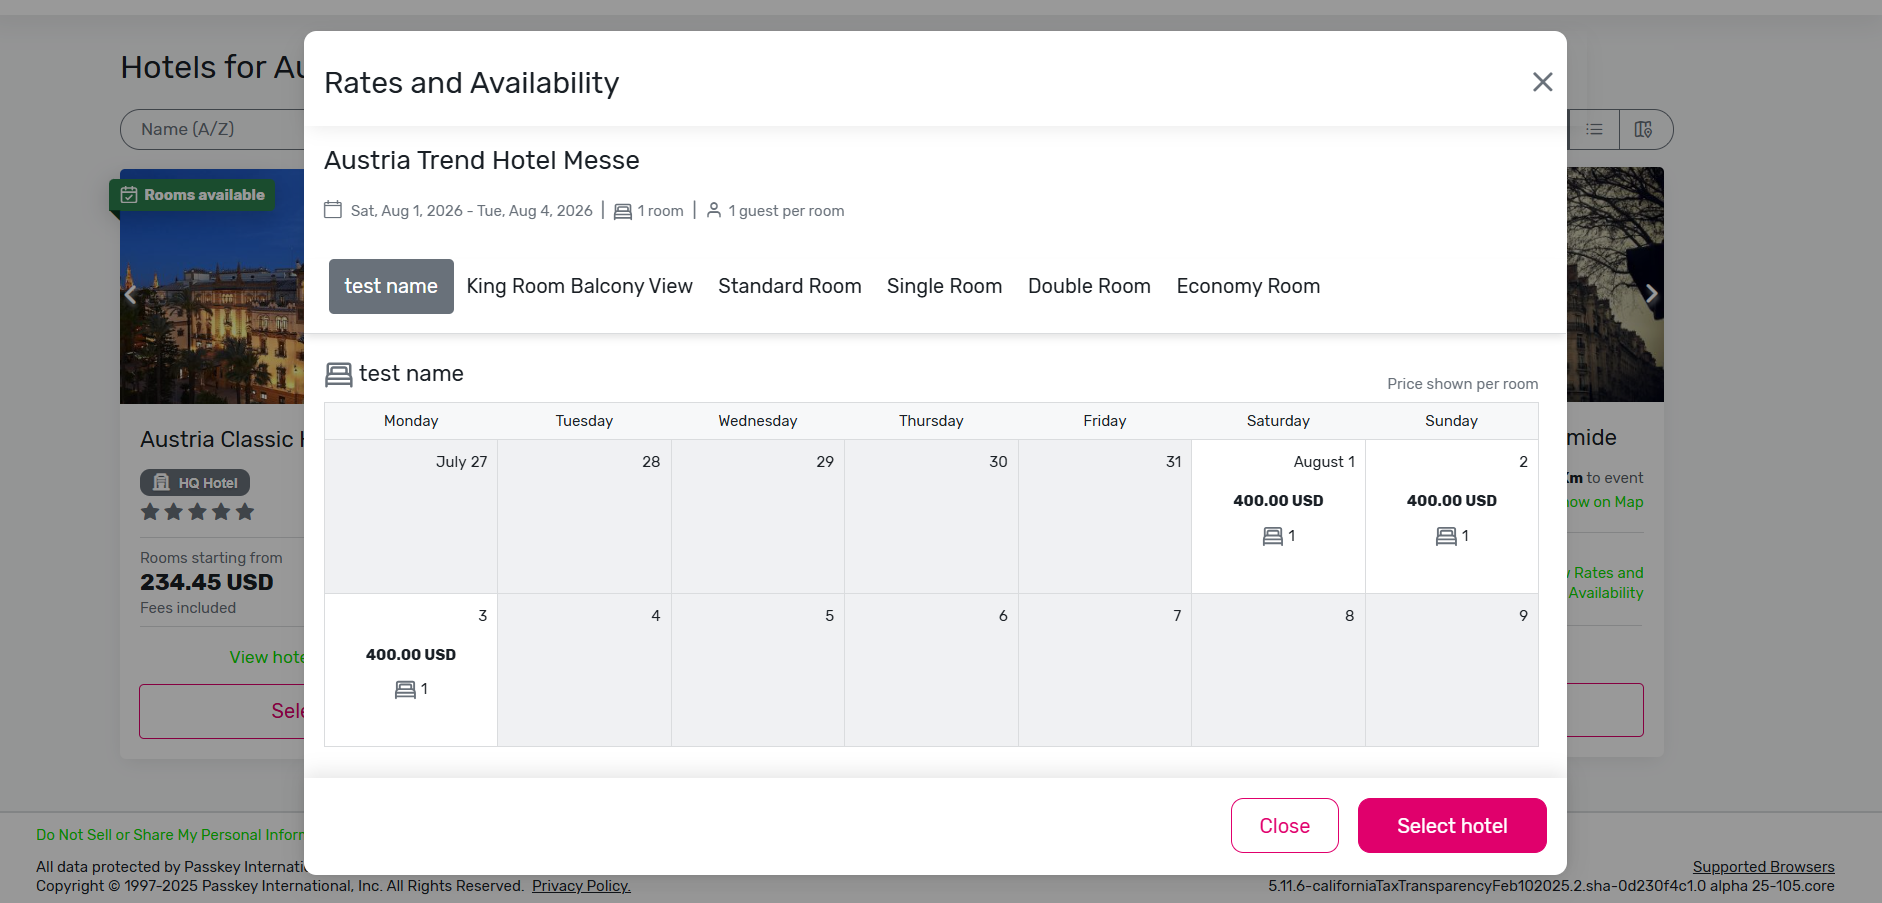The height and width of the screenshot is (903, 1882).
Task: Click the stay date range text
Action: 471,211
